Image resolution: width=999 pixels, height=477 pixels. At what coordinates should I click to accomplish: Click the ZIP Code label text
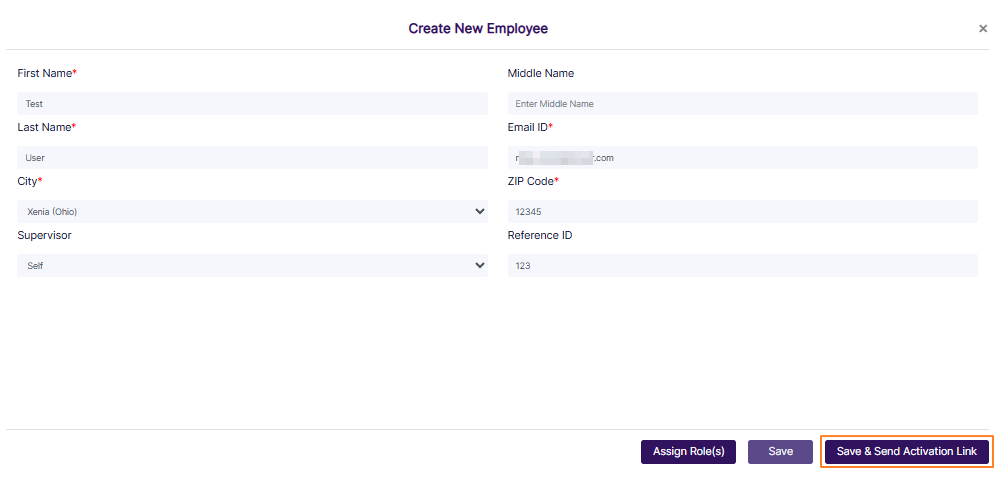click(x=532, y=182)
